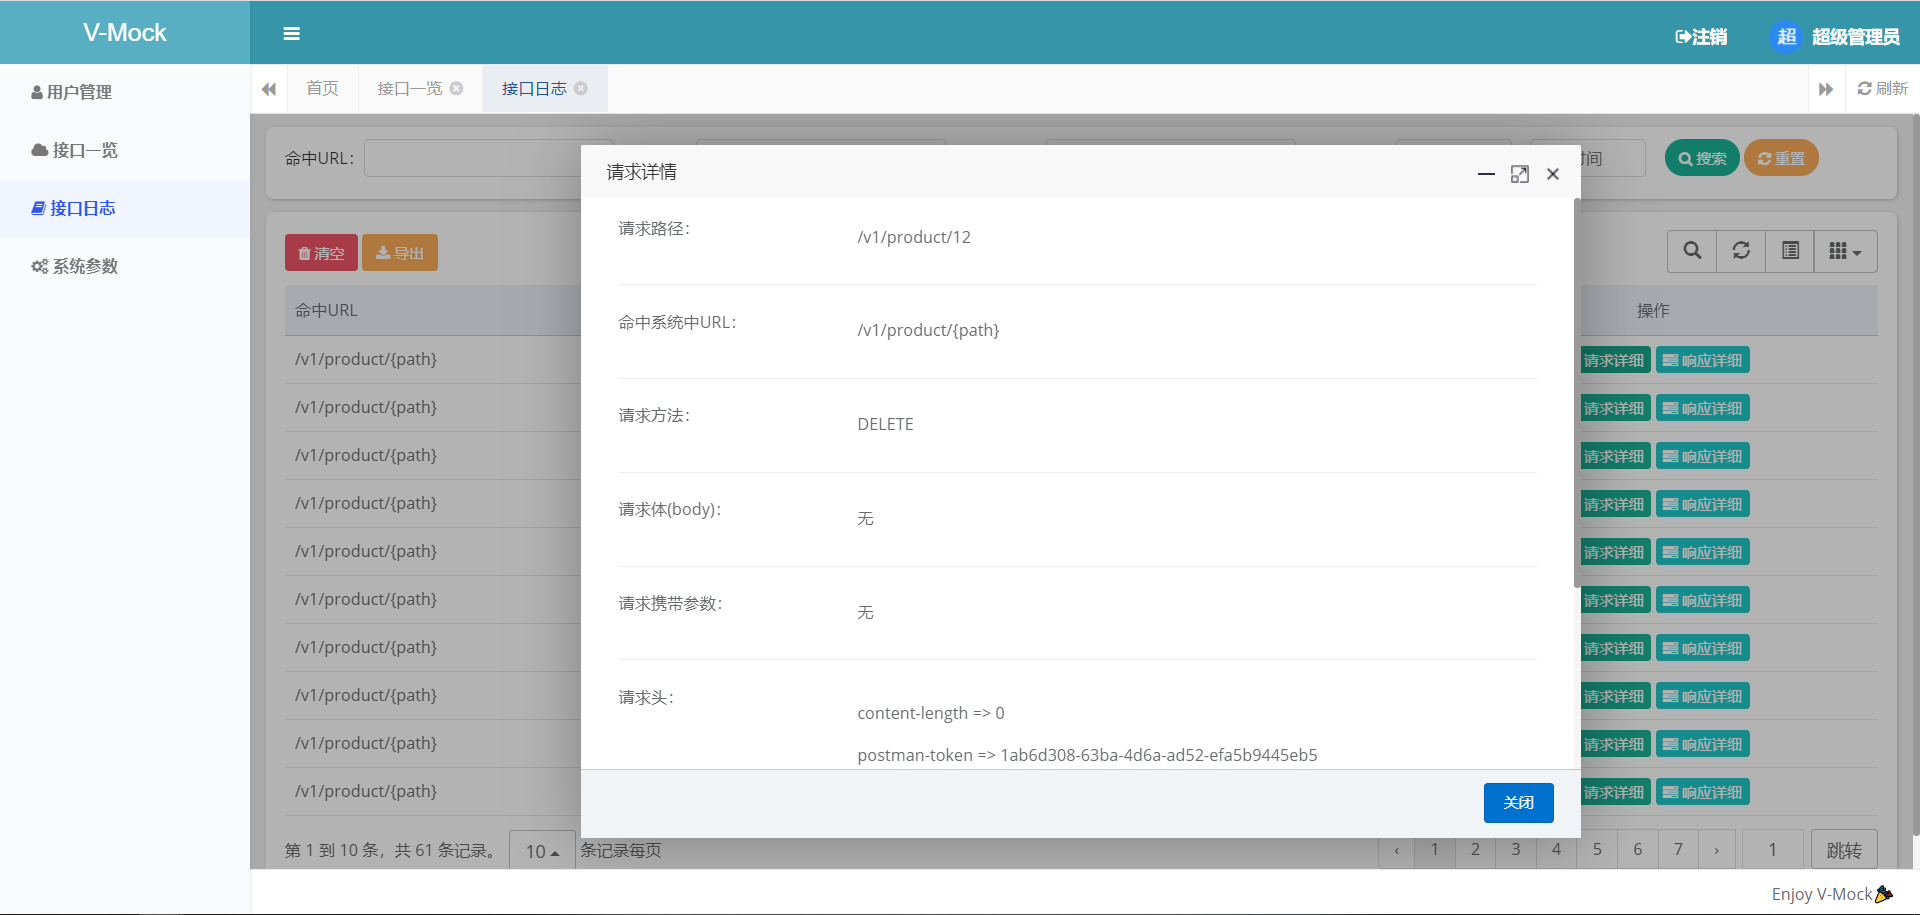Refresh the table with circular arrows icon

pos(1741,251)
